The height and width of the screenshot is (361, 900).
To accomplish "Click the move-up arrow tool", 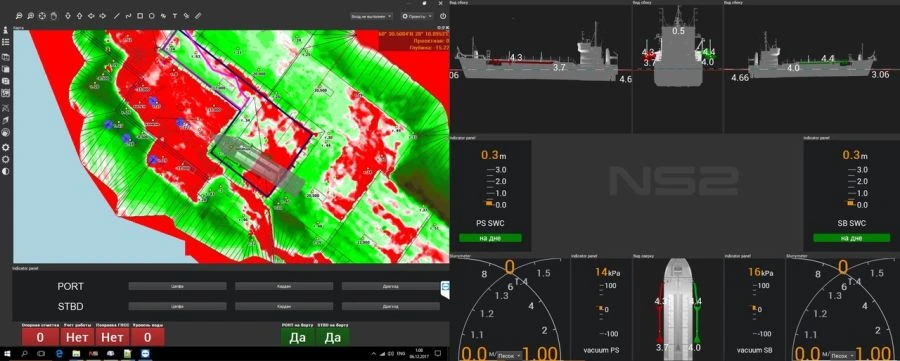I will coord(79,15).
